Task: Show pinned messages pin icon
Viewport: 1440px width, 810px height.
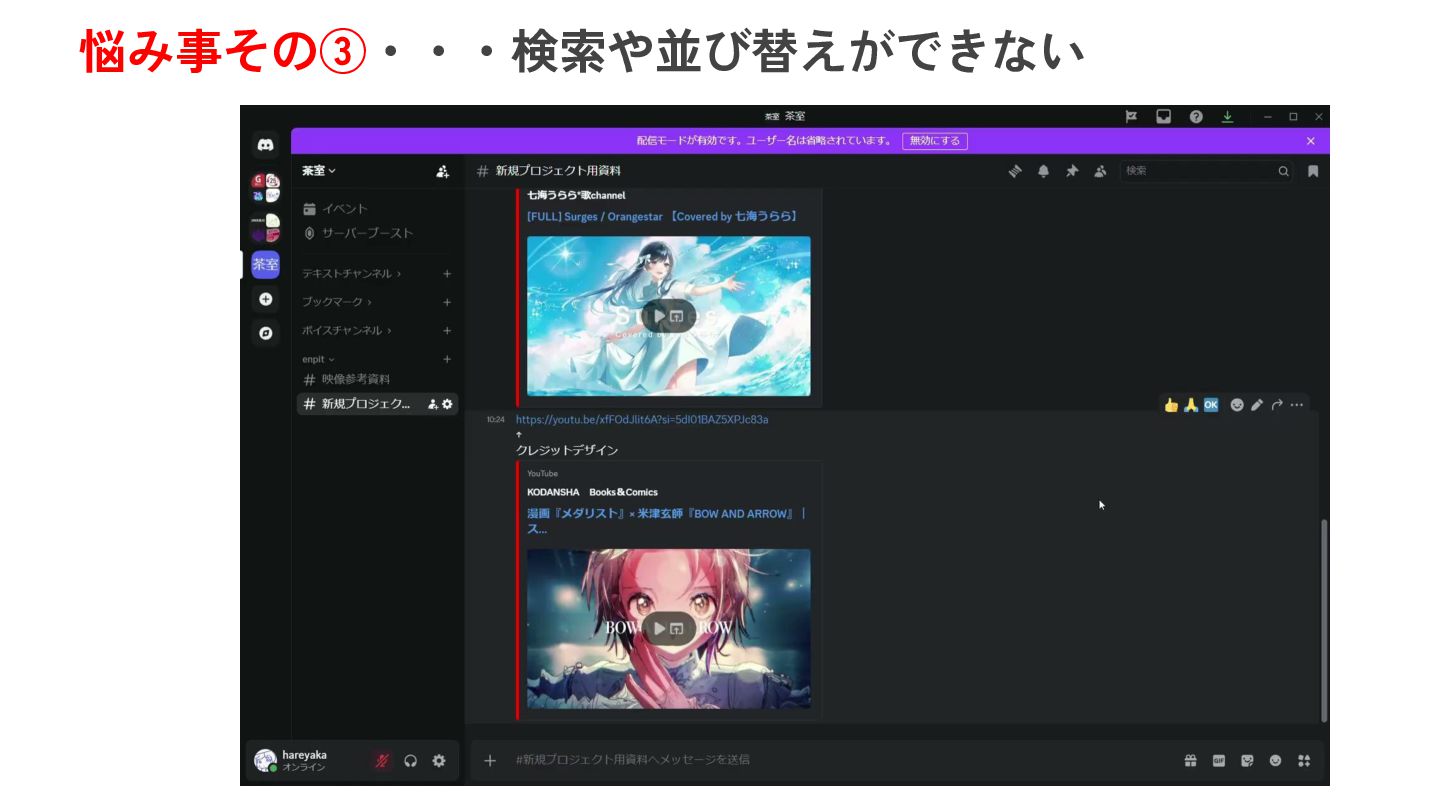Action: (x=1071, y=171)
